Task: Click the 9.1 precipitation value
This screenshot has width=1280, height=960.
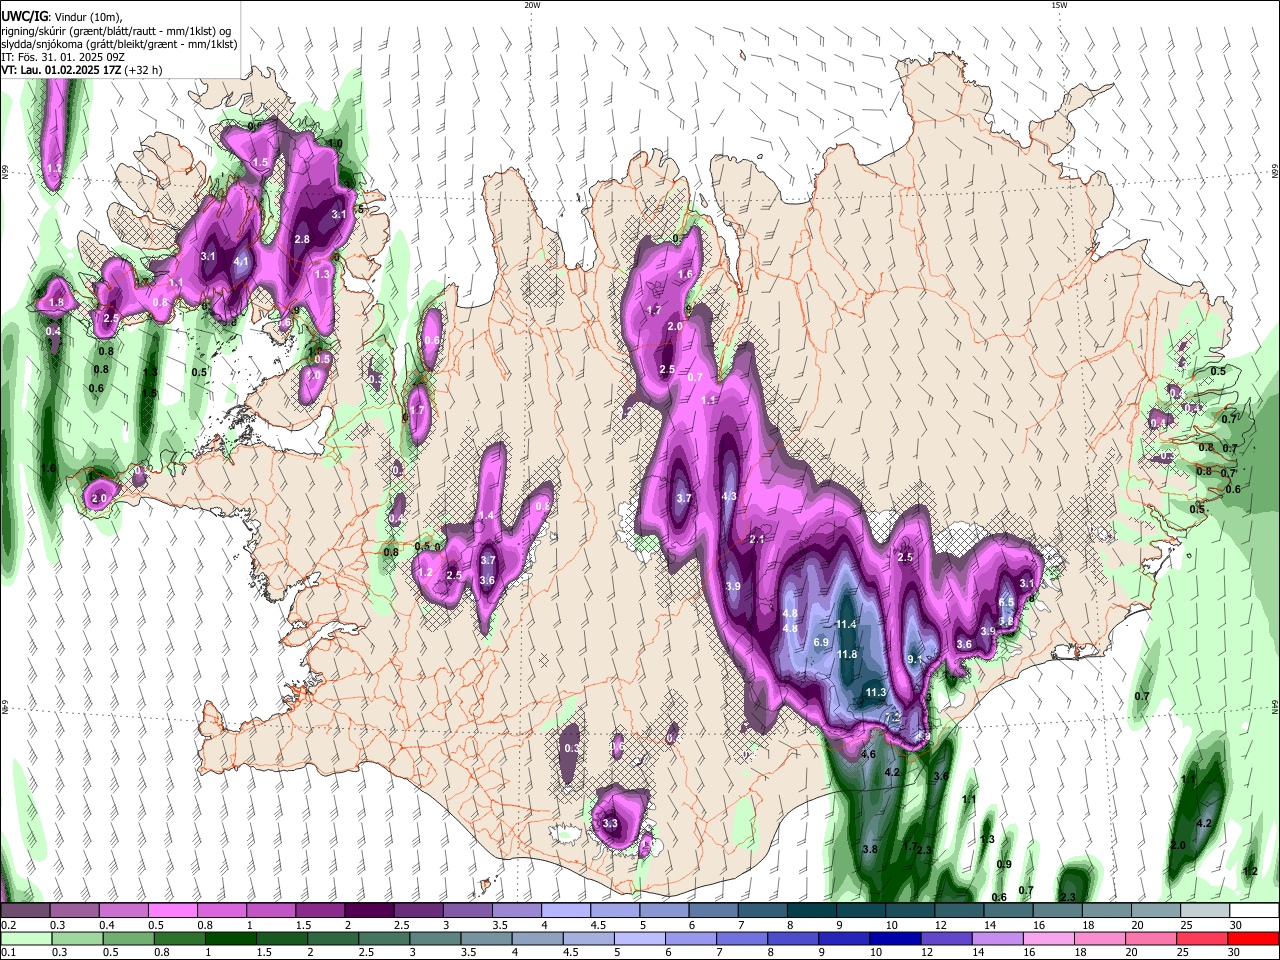Action: (x=915, y=660)
